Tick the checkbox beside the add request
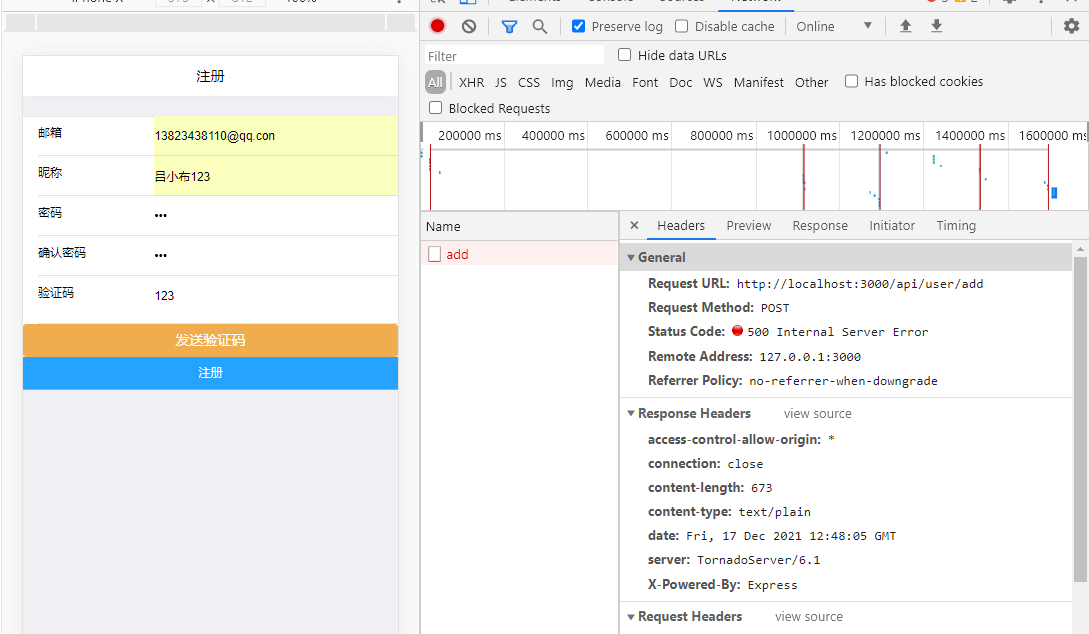 [435, 254]
